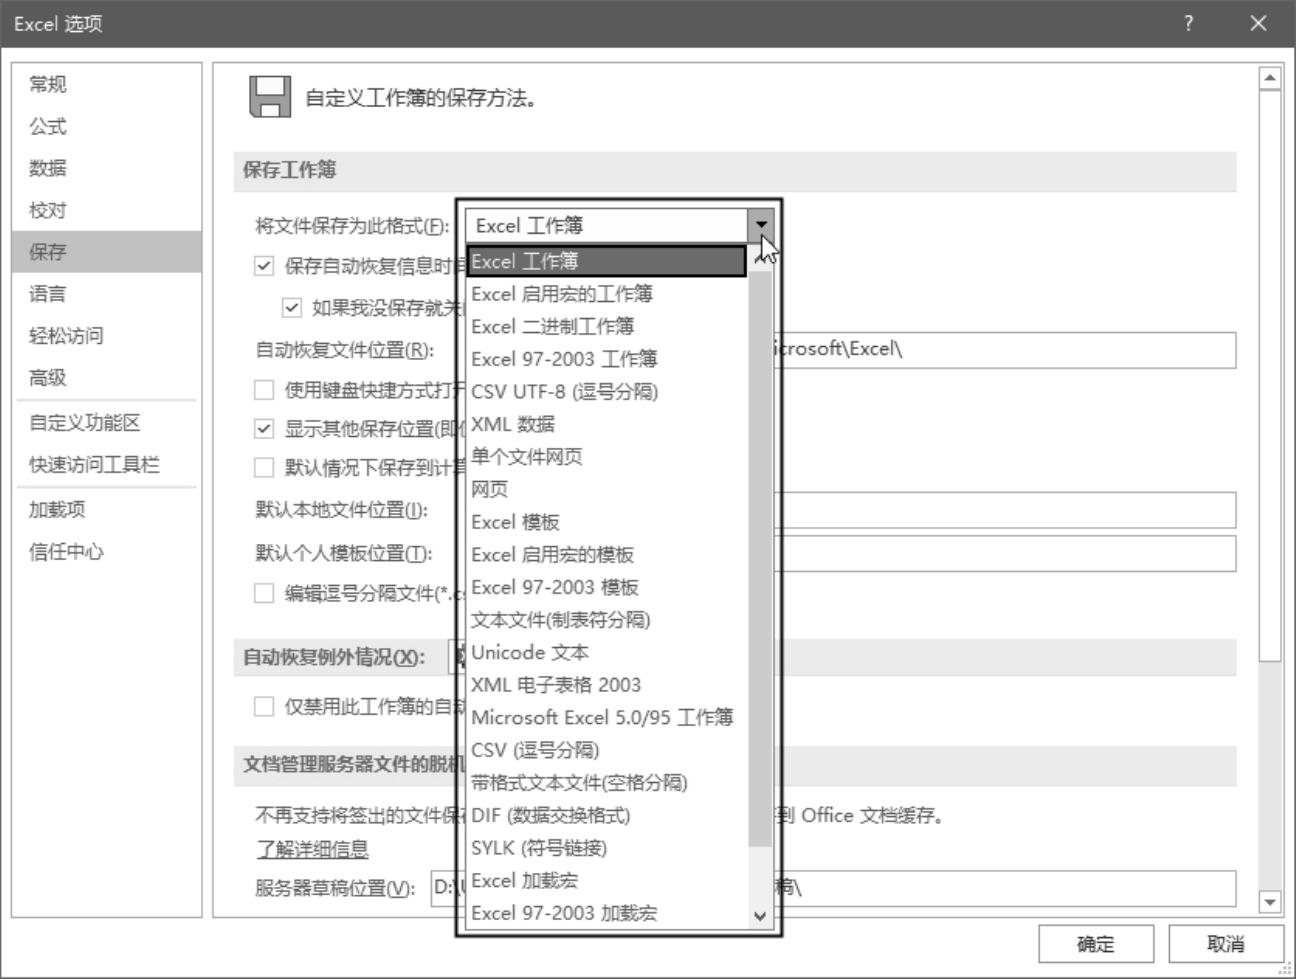Toggle 保存自动恢复信息 checkbox
Image resolution: width=1297 pixels, height=980 pixels.
pyautogui.click(x=264, y=266)
